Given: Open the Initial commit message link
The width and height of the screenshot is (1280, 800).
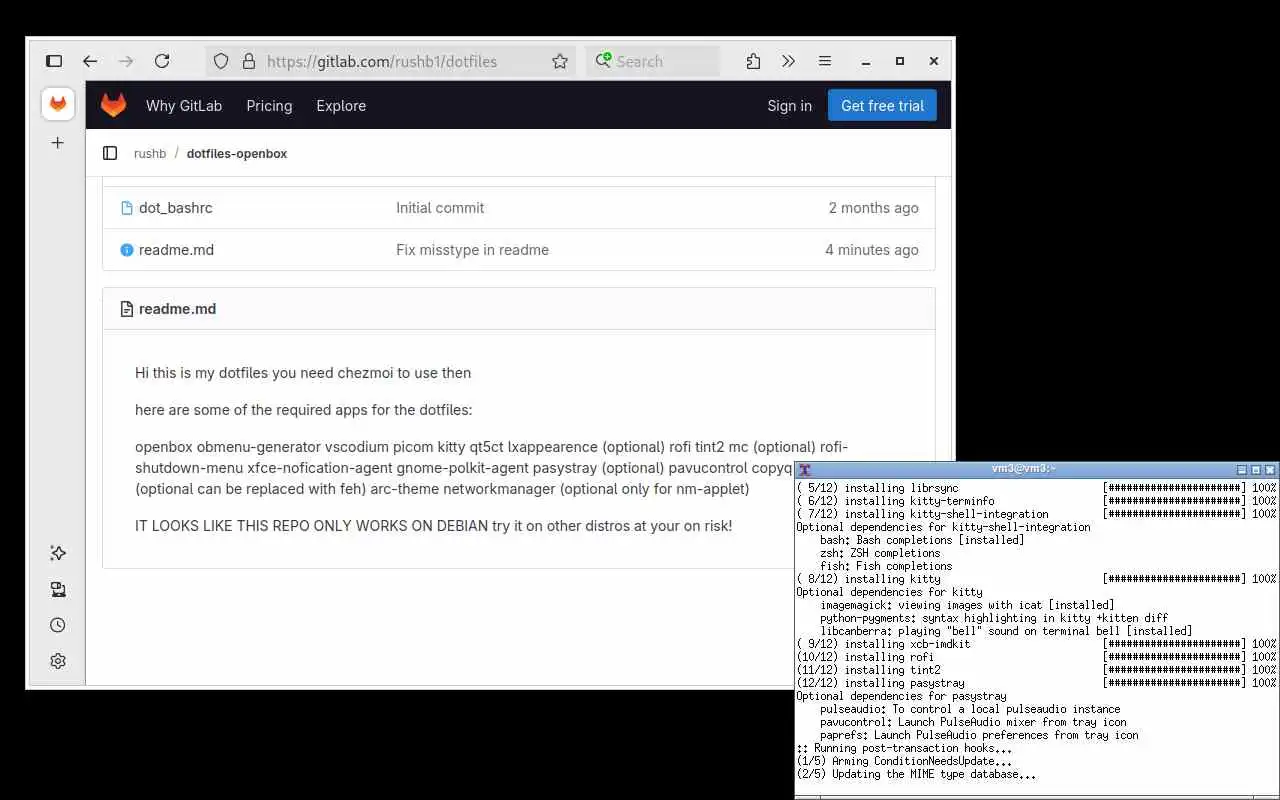Looking at the screenshot, I should click(x=440, y=208).
